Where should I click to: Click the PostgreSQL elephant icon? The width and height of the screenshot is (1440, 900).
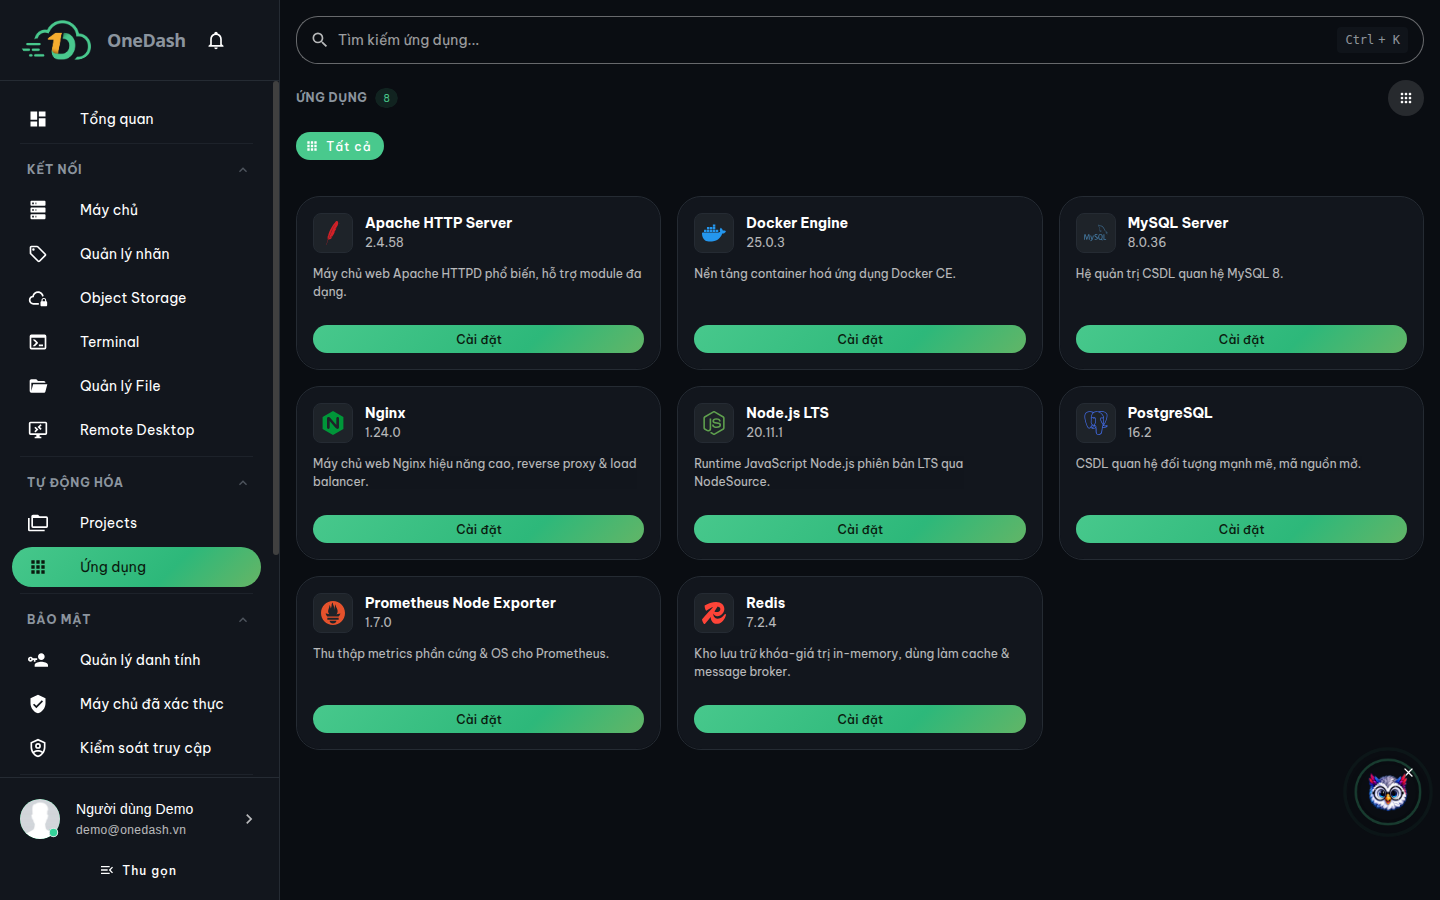[x=1096, y=423]
